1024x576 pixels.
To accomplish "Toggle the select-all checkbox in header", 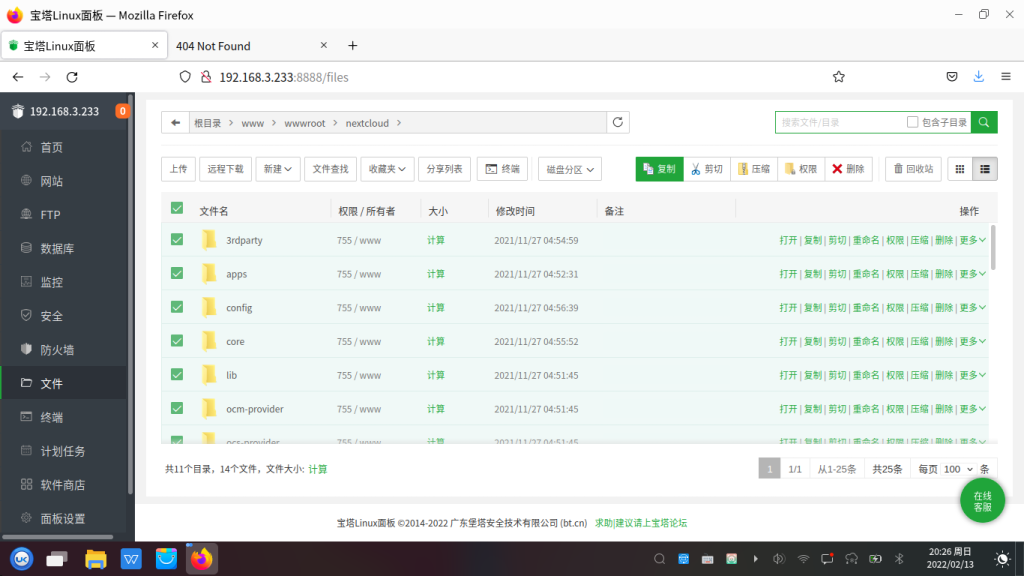I will click(177, 208).
